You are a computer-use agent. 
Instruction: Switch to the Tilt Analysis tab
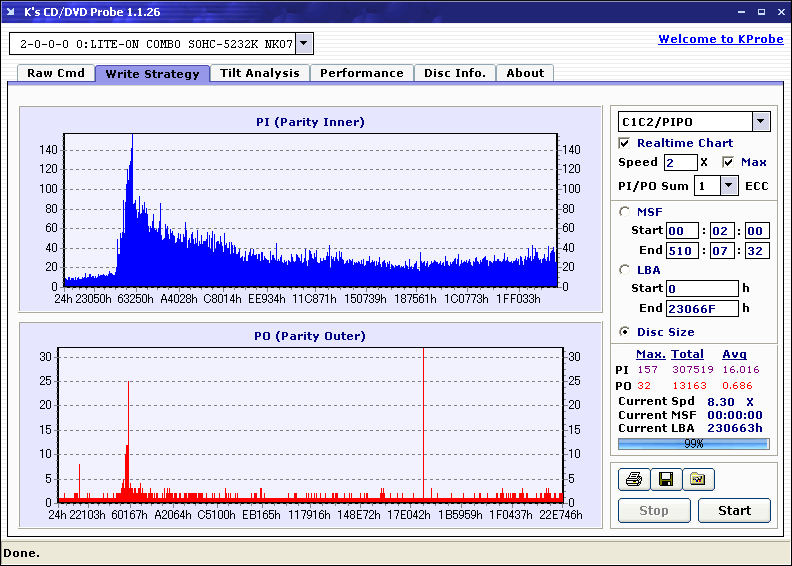pyautogui.click(x=259, y=73)
